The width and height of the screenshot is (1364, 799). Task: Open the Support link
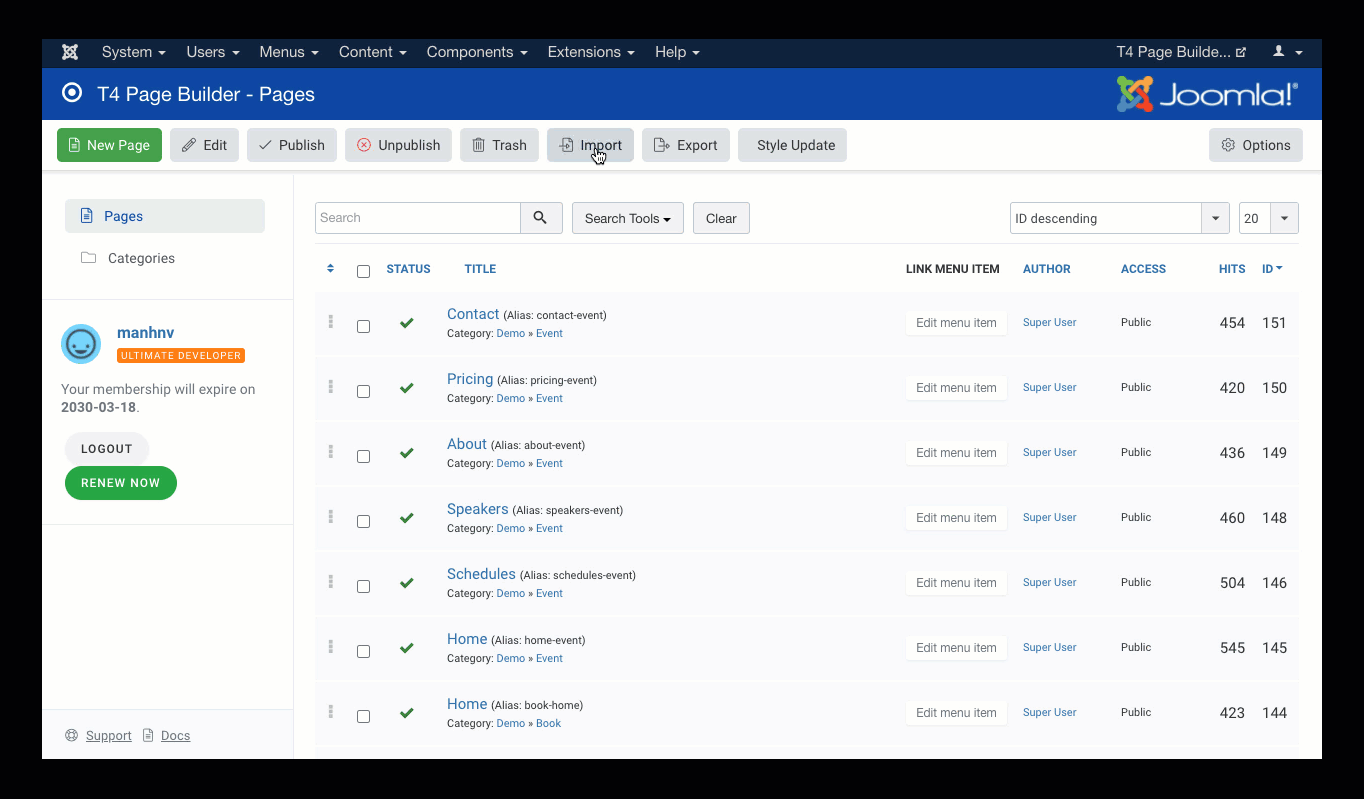[108, 736]
